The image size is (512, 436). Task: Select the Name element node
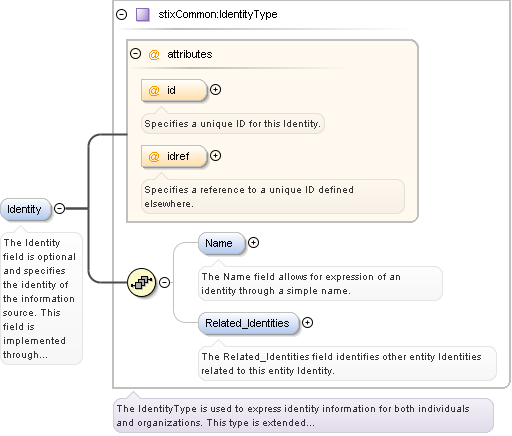tap(222, 243)
